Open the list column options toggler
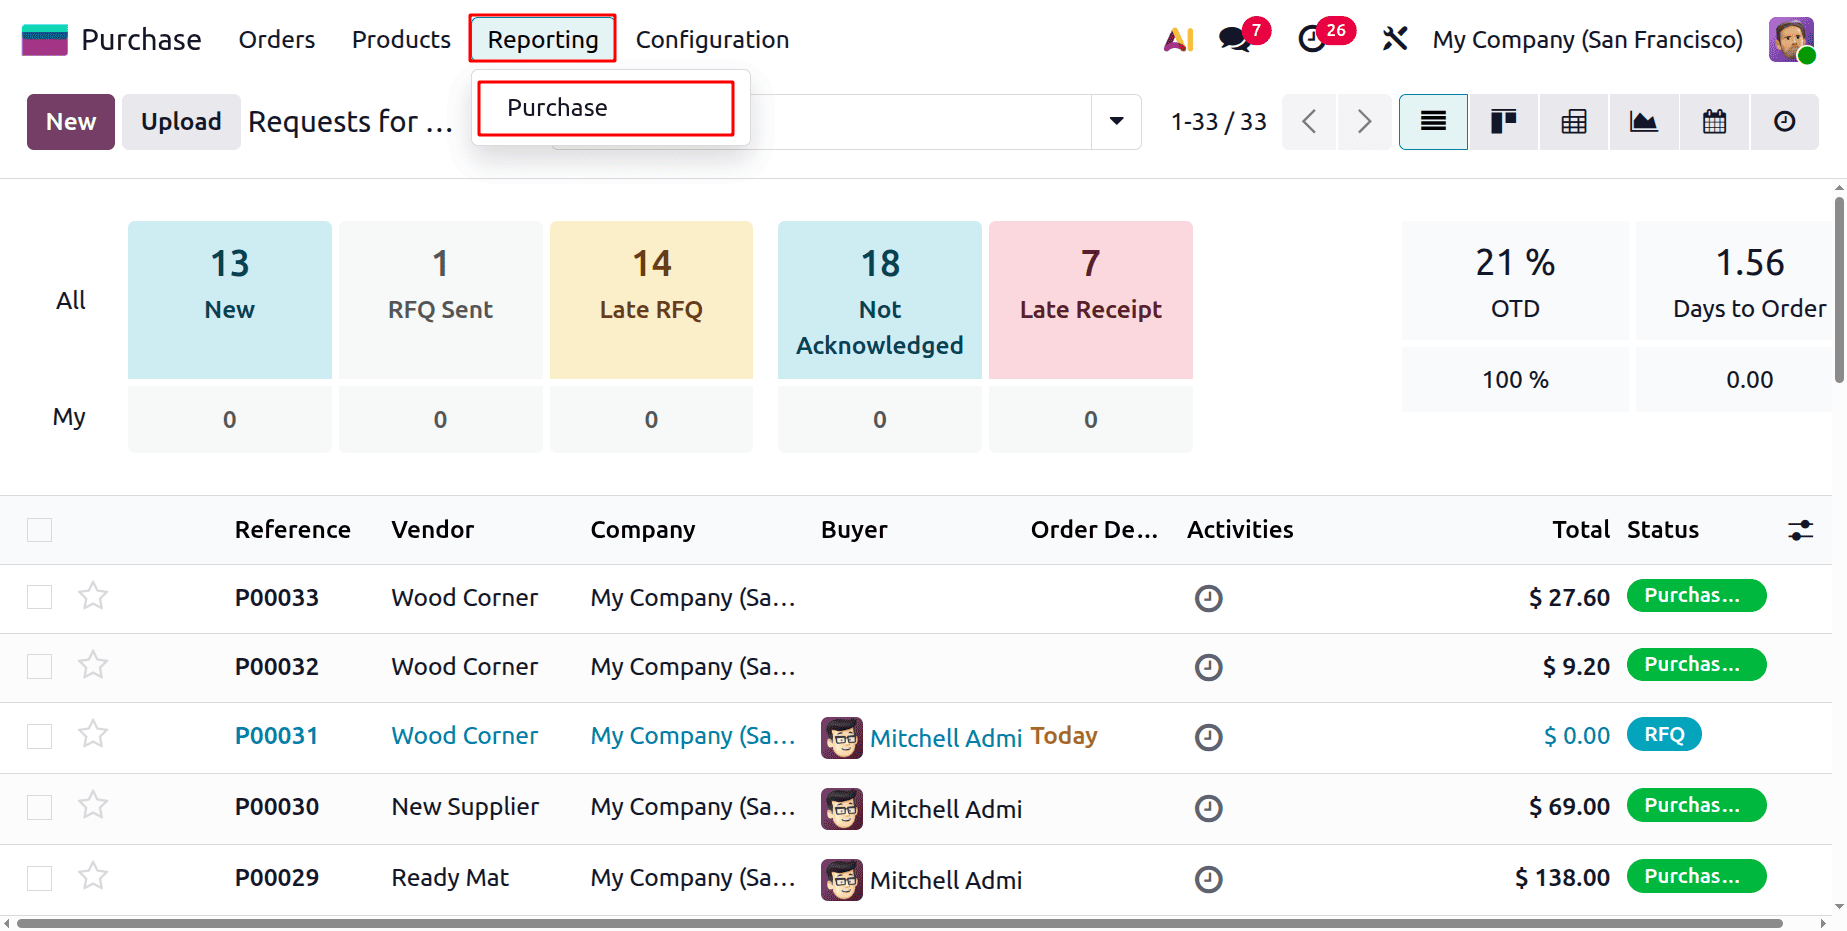The image size is (1847, 931). coord(1799,529)
